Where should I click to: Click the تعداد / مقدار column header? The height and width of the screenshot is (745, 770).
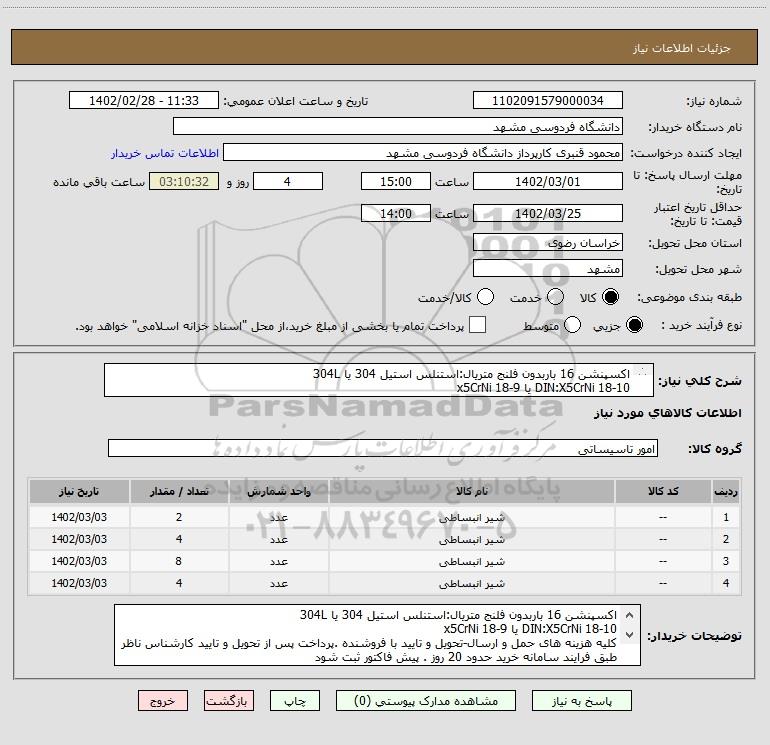coord(179,491)
